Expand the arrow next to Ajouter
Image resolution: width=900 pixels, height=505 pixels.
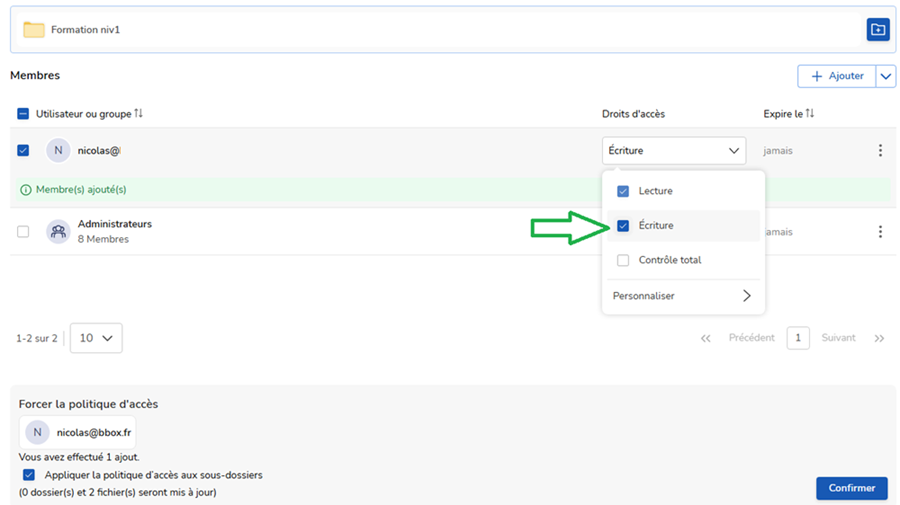tap(886, 76)
